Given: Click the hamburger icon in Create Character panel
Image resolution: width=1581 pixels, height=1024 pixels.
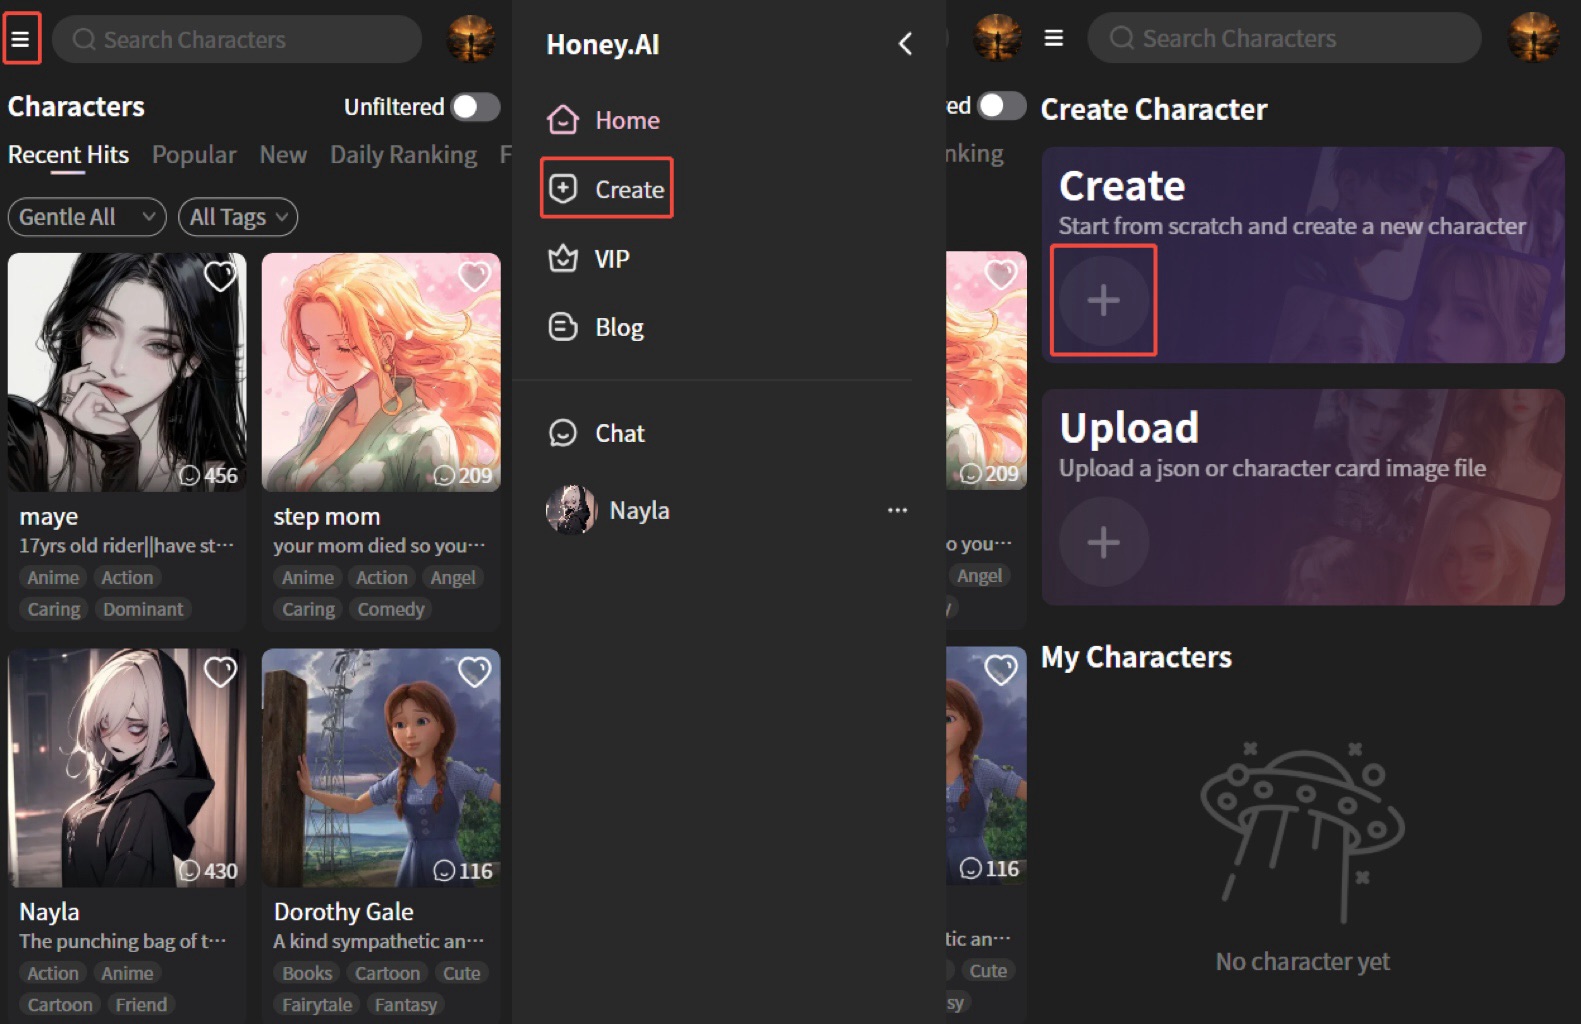Looking at the screenshot, I should click(1053, 38).
